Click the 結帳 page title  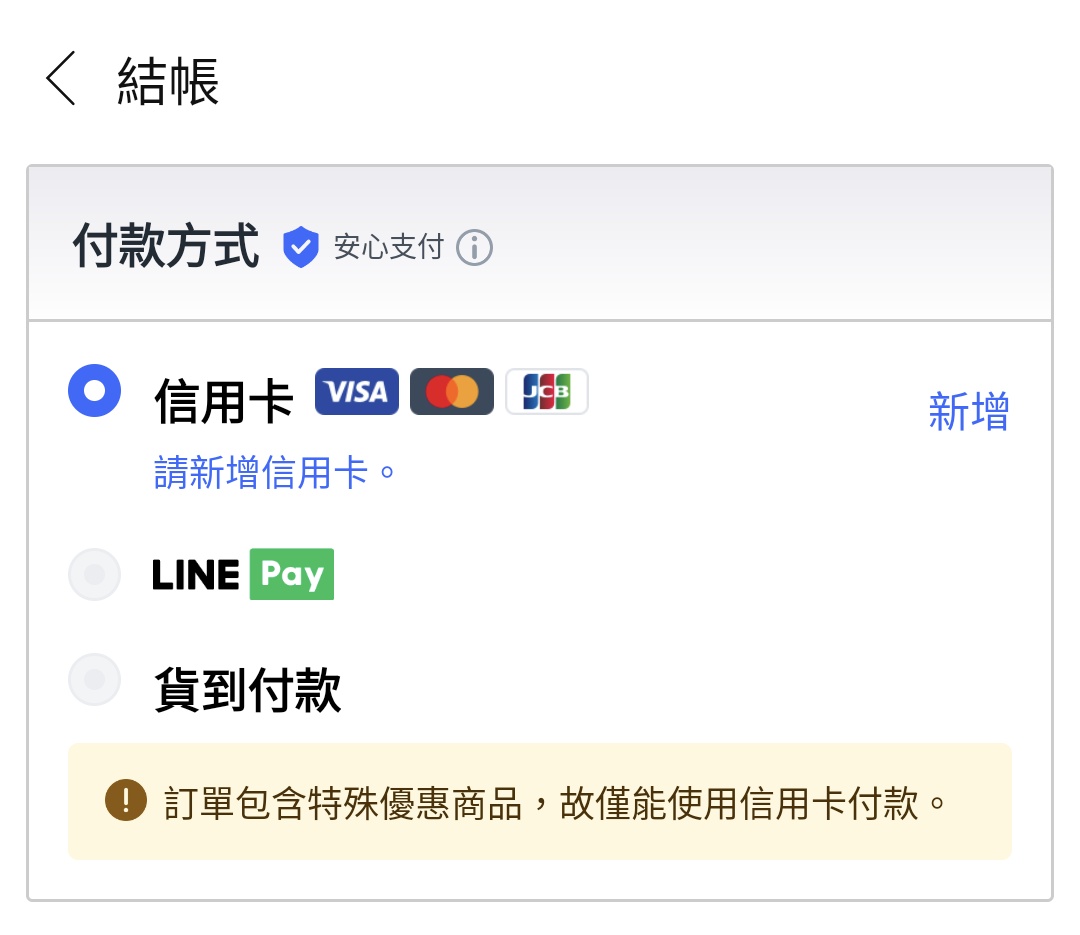coord(168,81)
